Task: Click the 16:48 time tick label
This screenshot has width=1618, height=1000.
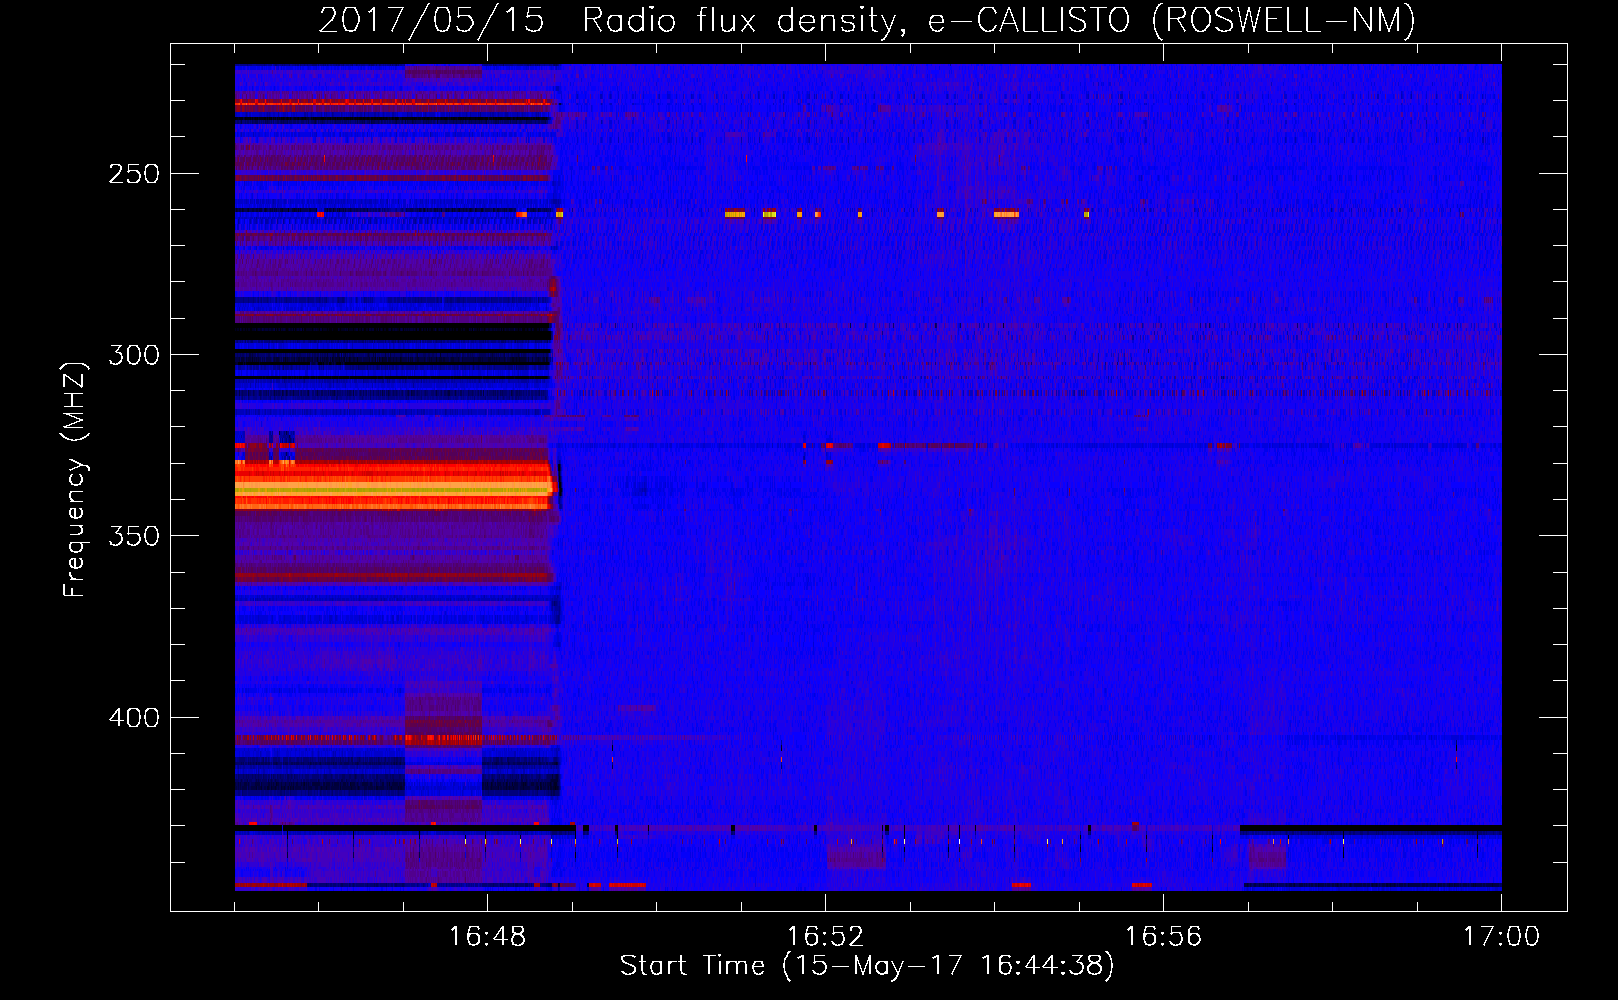Action: 487,937
